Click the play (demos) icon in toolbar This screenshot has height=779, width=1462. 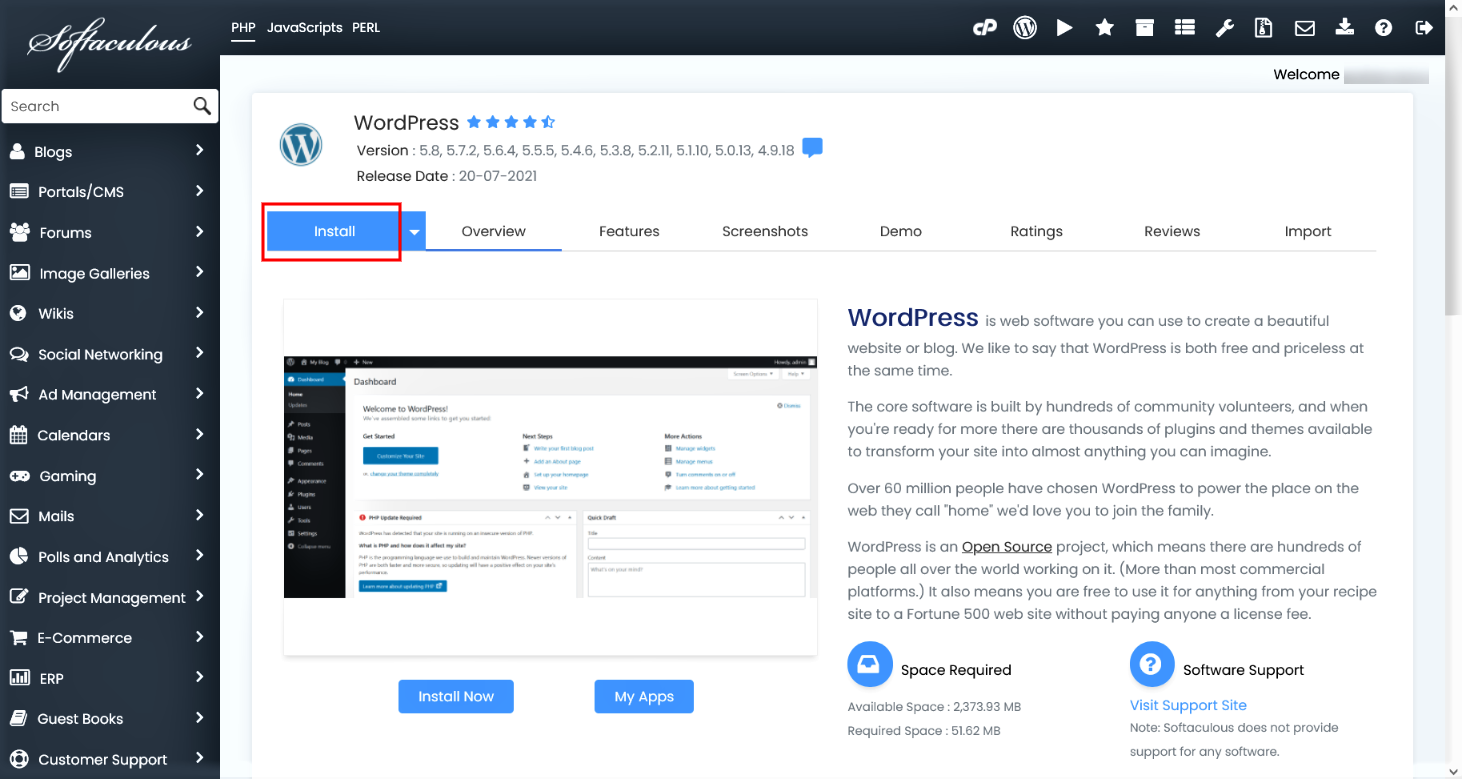click(1064, 28)
